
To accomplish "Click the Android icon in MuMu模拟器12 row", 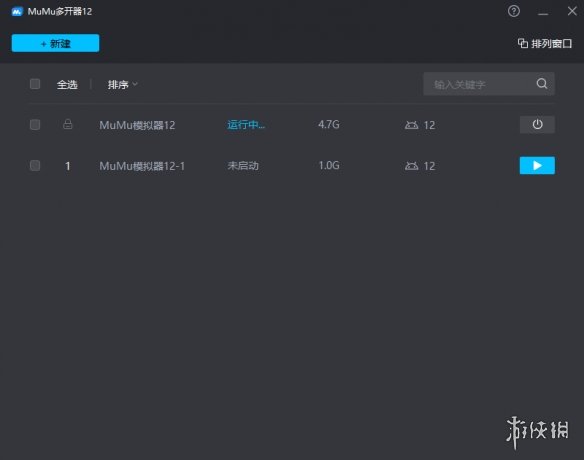I will click(x=412, y=125).
